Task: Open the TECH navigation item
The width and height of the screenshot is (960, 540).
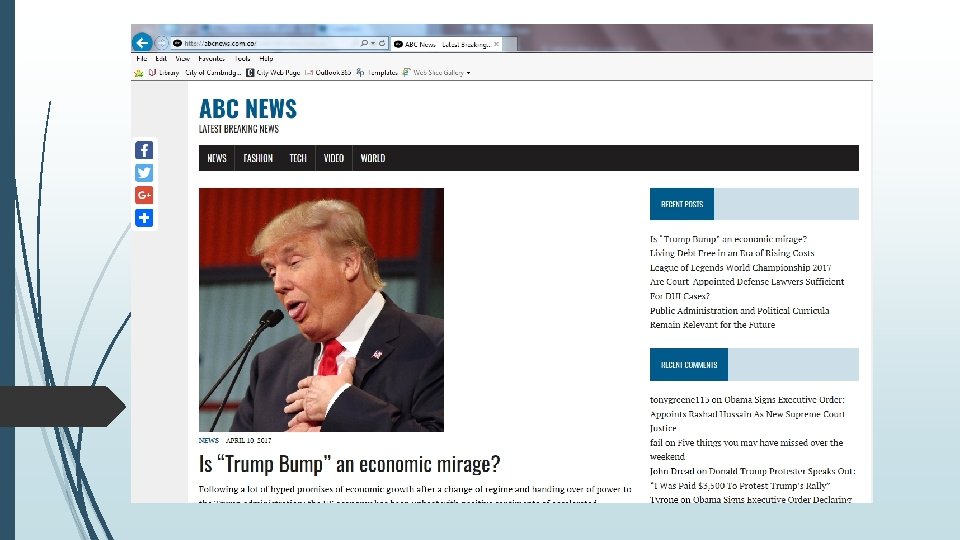Action: [298, 158]
